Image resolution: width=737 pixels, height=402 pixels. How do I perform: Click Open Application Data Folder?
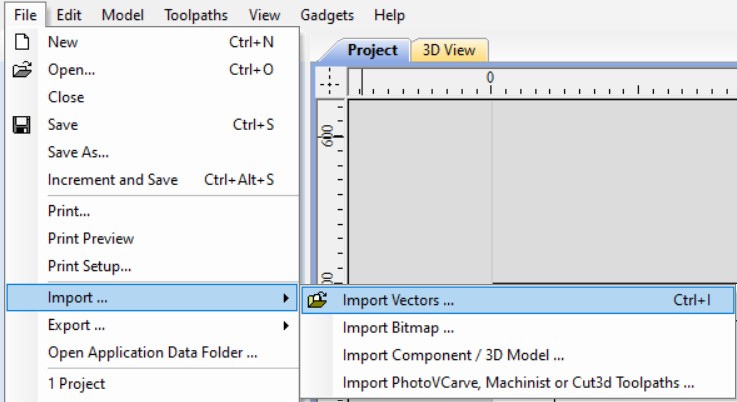tap(153, 352)
